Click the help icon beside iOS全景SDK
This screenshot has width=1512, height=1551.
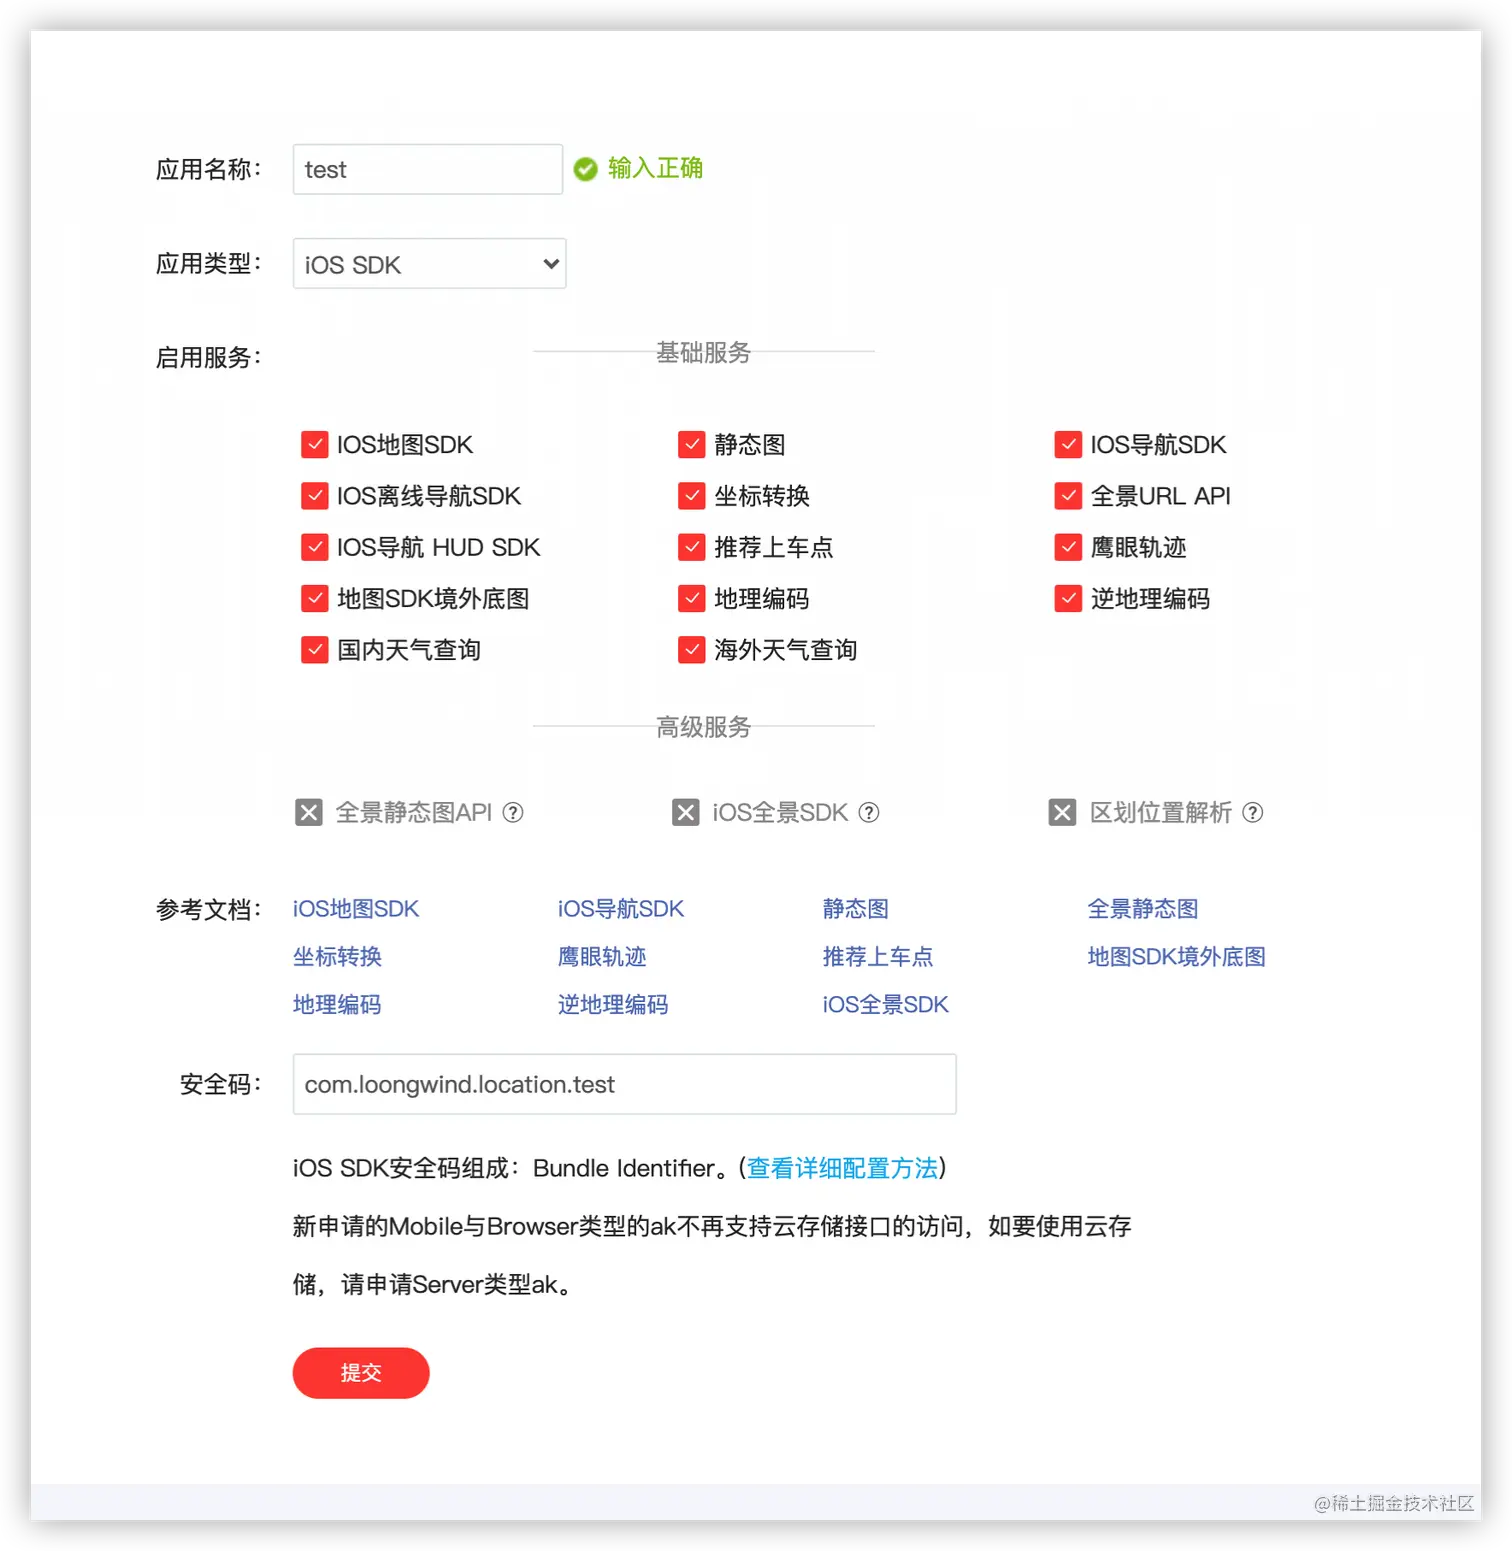870,813
